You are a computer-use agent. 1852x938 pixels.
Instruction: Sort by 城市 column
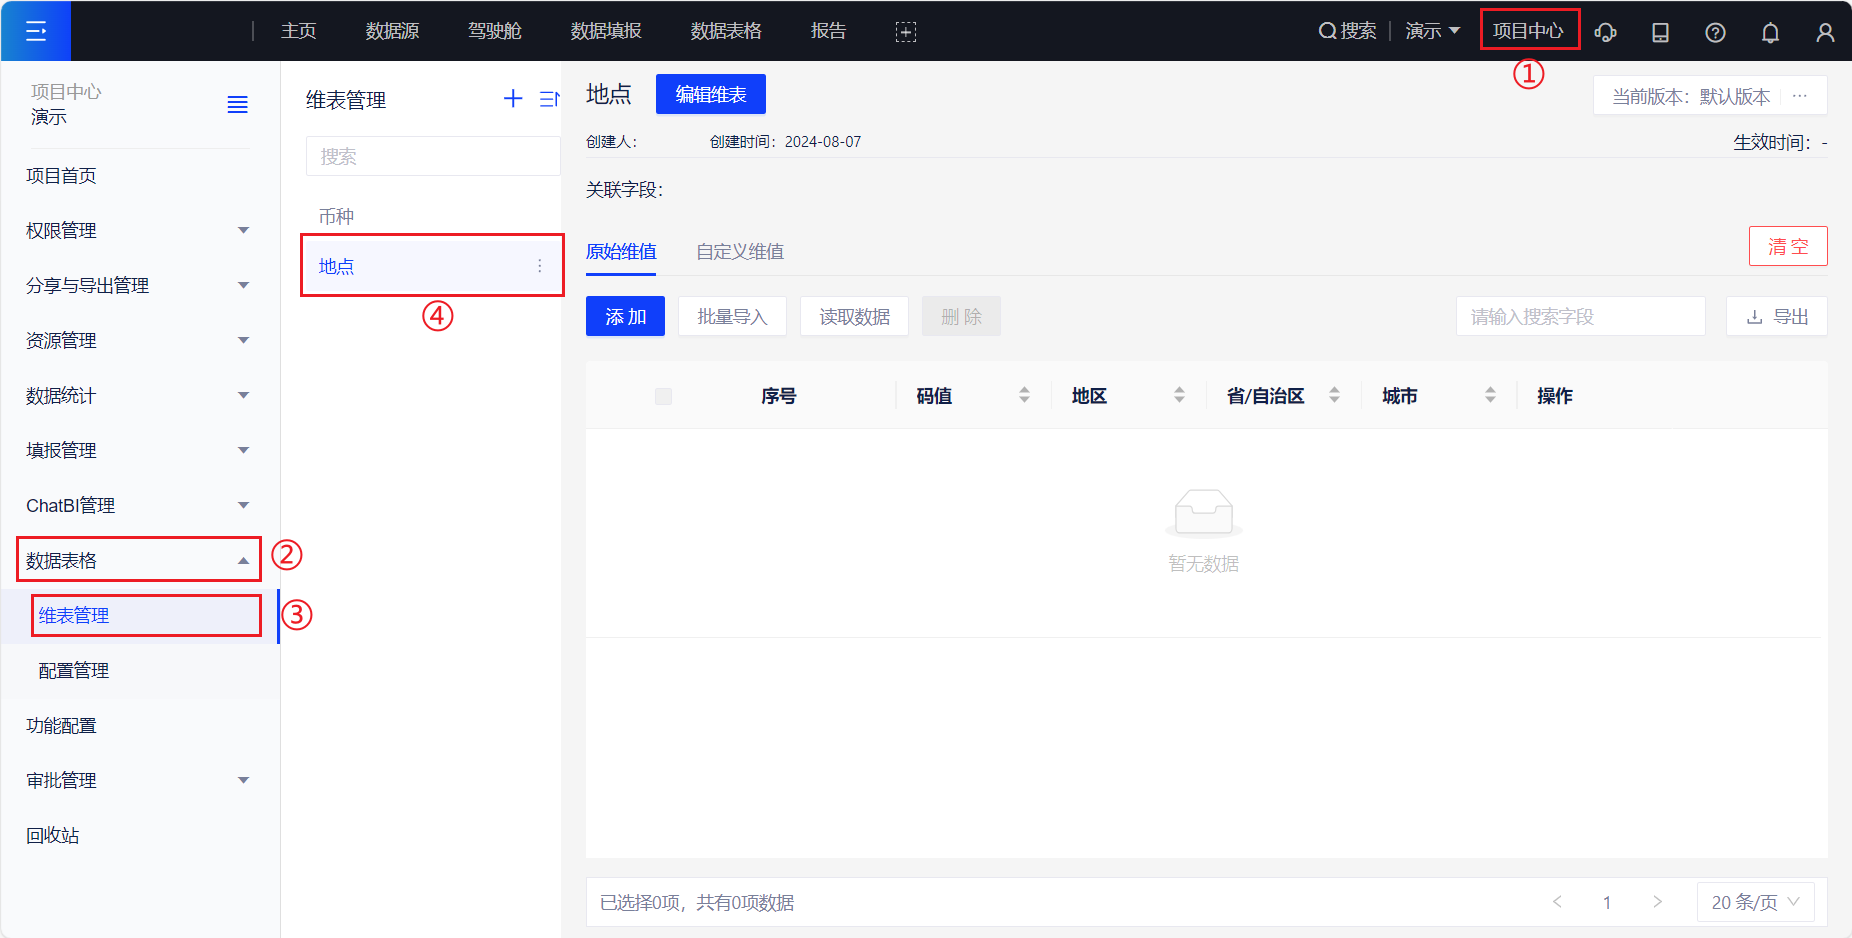[x=1490, y=396]
